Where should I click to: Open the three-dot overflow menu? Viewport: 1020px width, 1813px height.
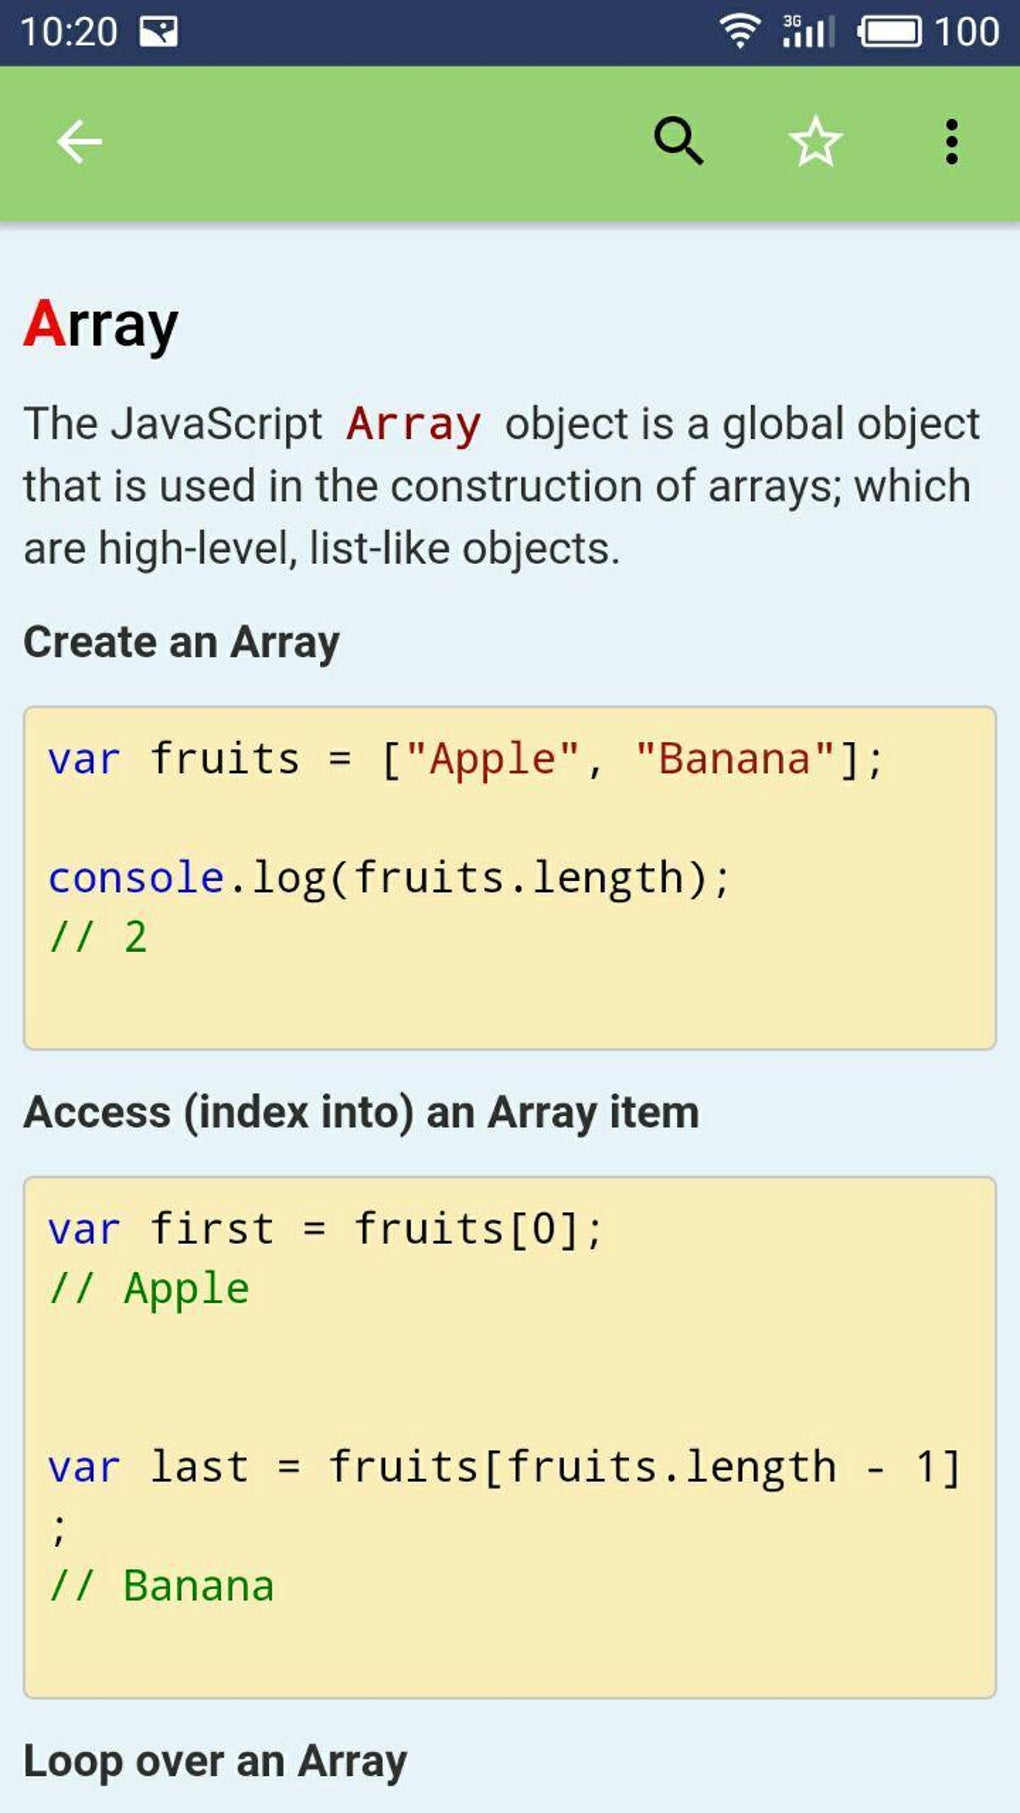951,142
